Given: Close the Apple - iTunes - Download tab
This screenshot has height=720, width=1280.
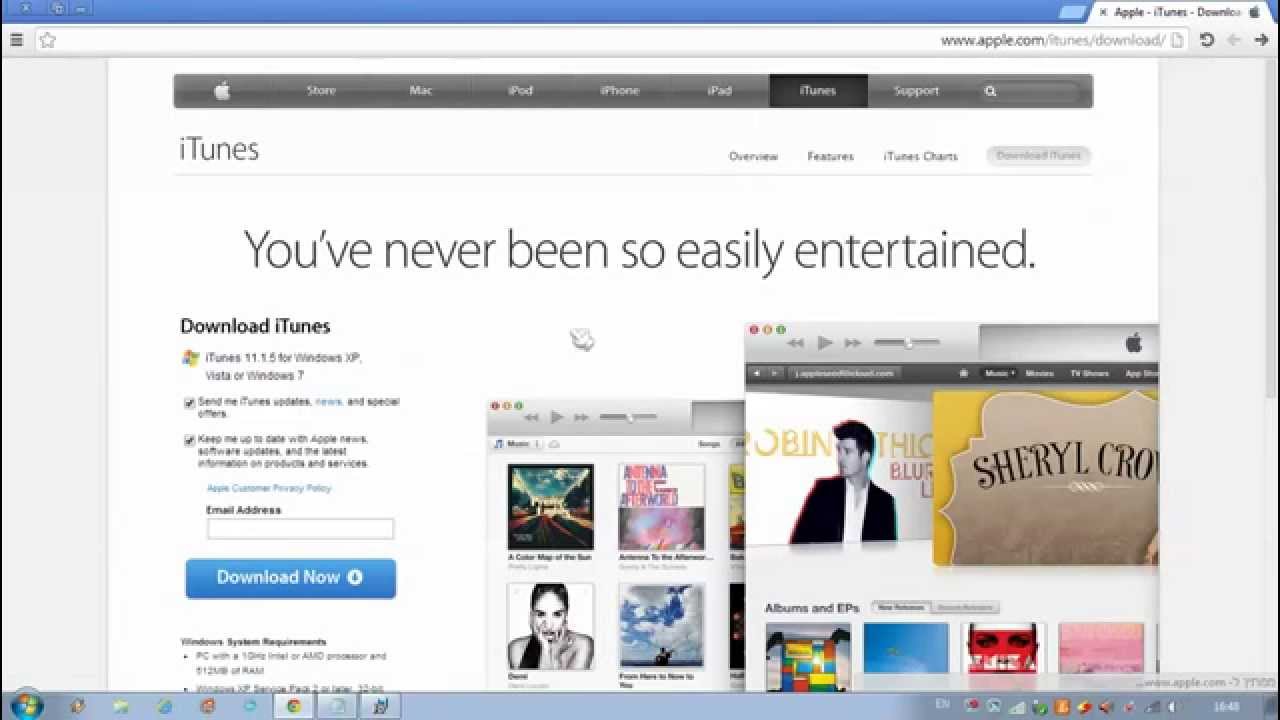Looking at the screenshot, I should (x=1103, y=12).
